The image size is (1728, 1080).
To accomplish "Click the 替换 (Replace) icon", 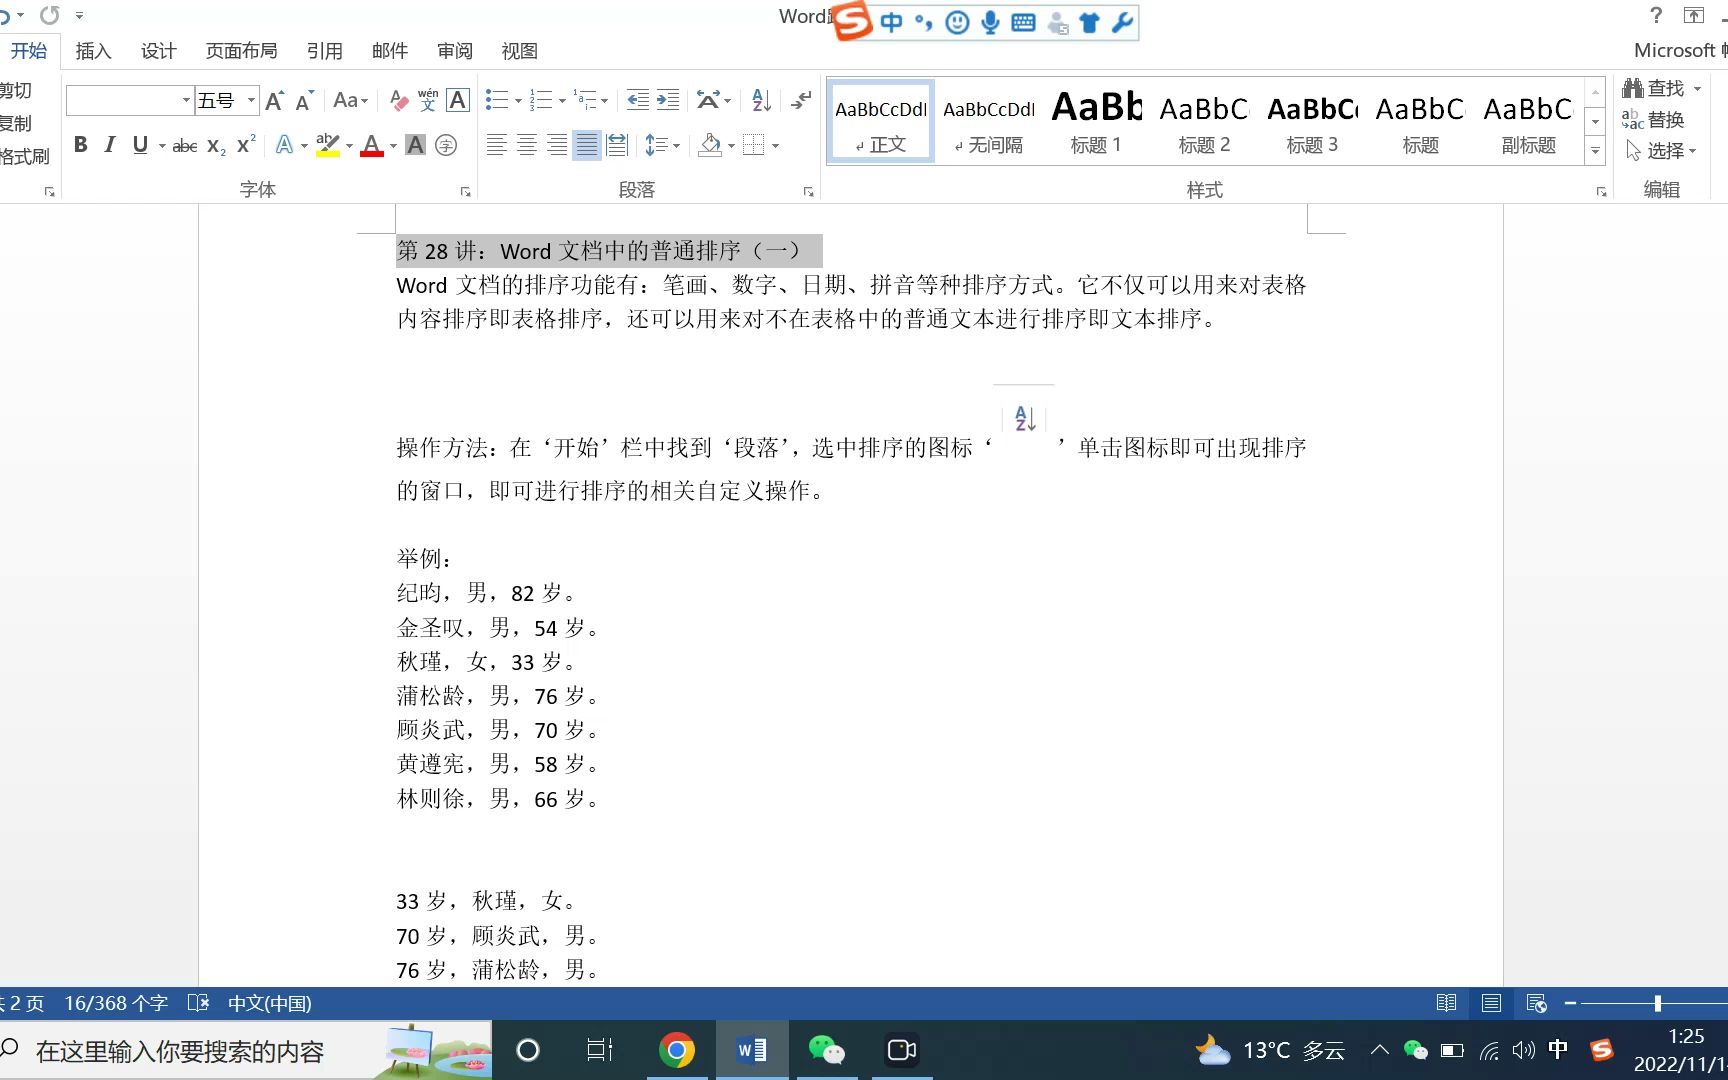I will pyautogui.click(x=1661, y=119).
